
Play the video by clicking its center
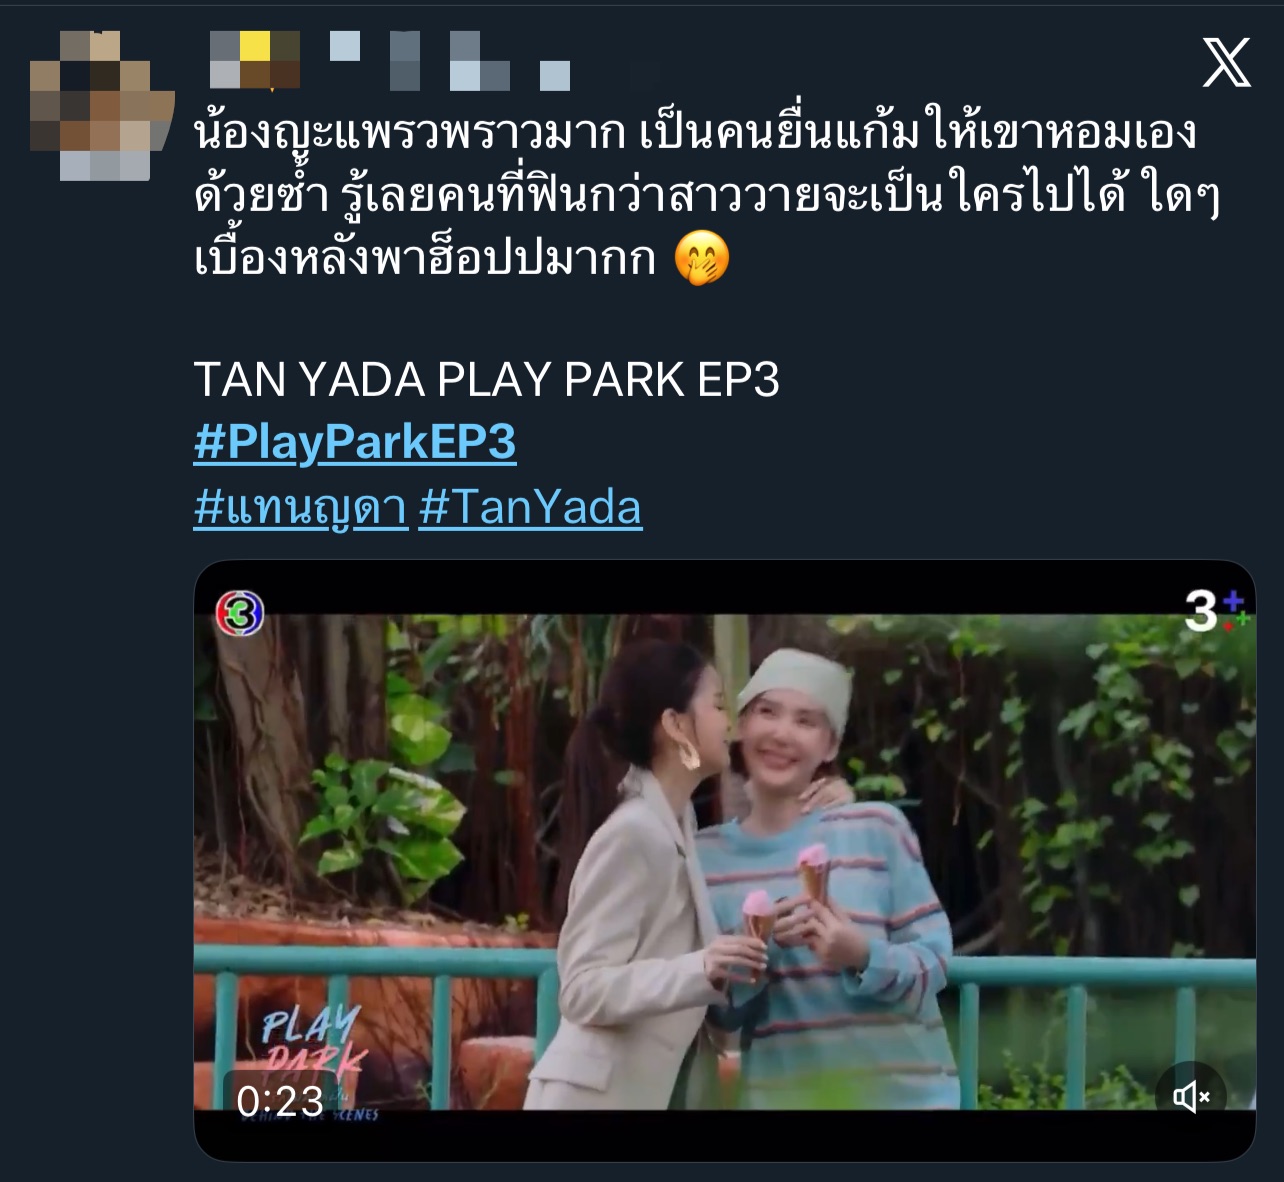tap(724, 860)
